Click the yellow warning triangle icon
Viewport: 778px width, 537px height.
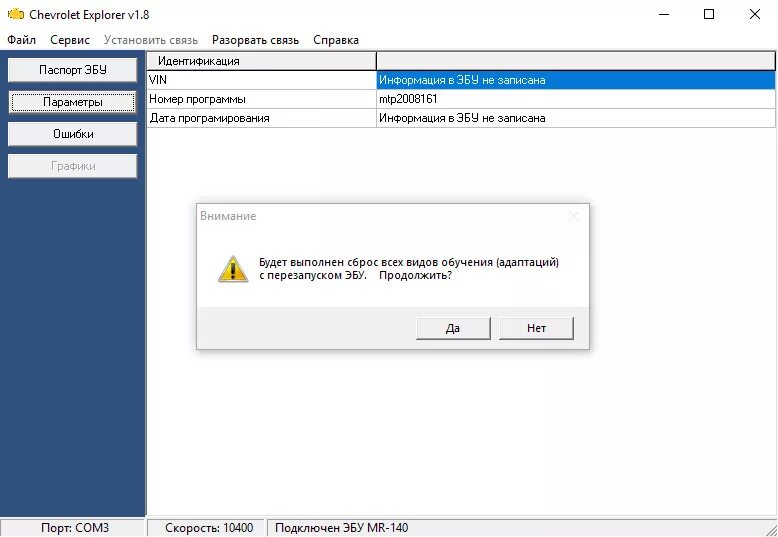pyautogui.click(x=233, y=269)
